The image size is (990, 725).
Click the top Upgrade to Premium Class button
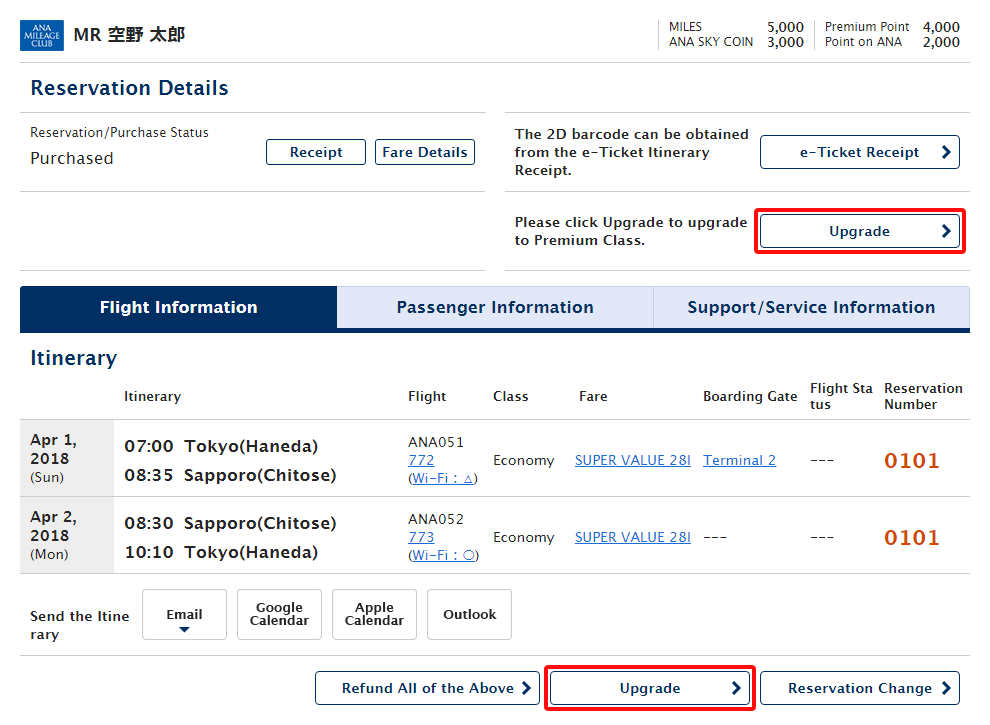[859, 231]
